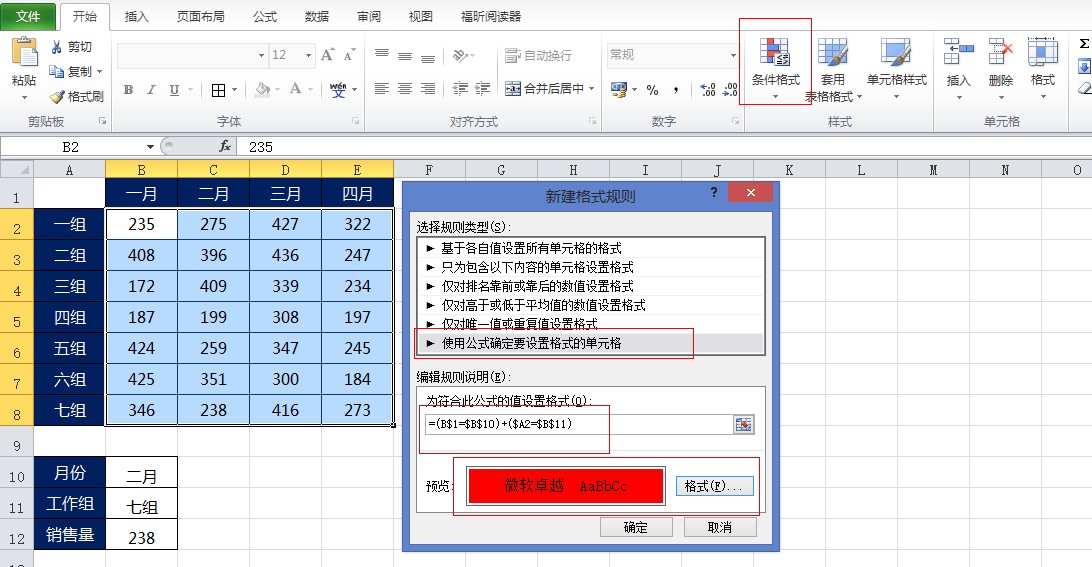Screen dimensions: 1092x567
Task: Open Format as Table (套用表格格式)
Action: pos(833,70)
